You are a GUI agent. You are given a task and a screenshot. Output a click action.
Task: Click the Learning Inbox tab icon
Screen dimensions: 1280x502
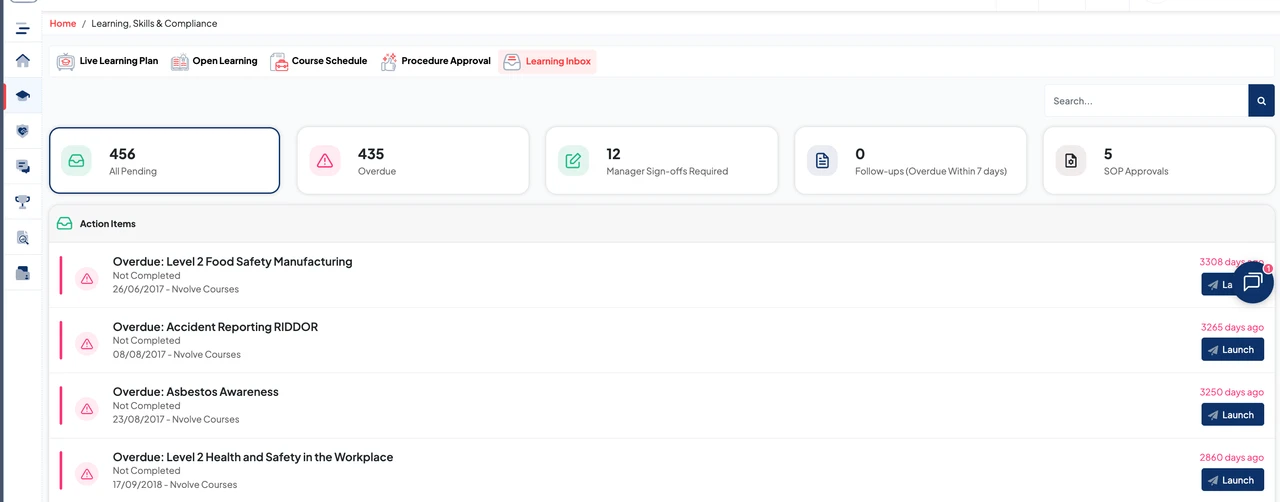click(512, 62)
